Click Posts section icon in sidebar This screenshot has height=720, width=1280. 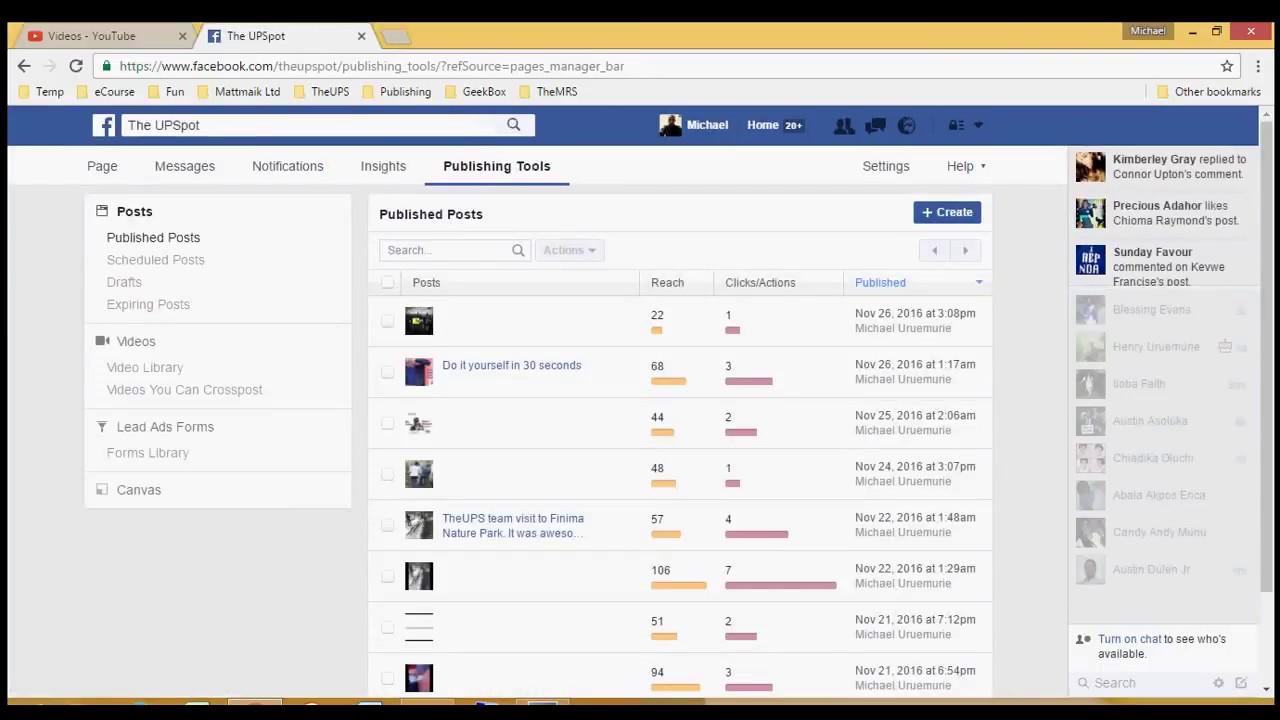tap(102, 211)
